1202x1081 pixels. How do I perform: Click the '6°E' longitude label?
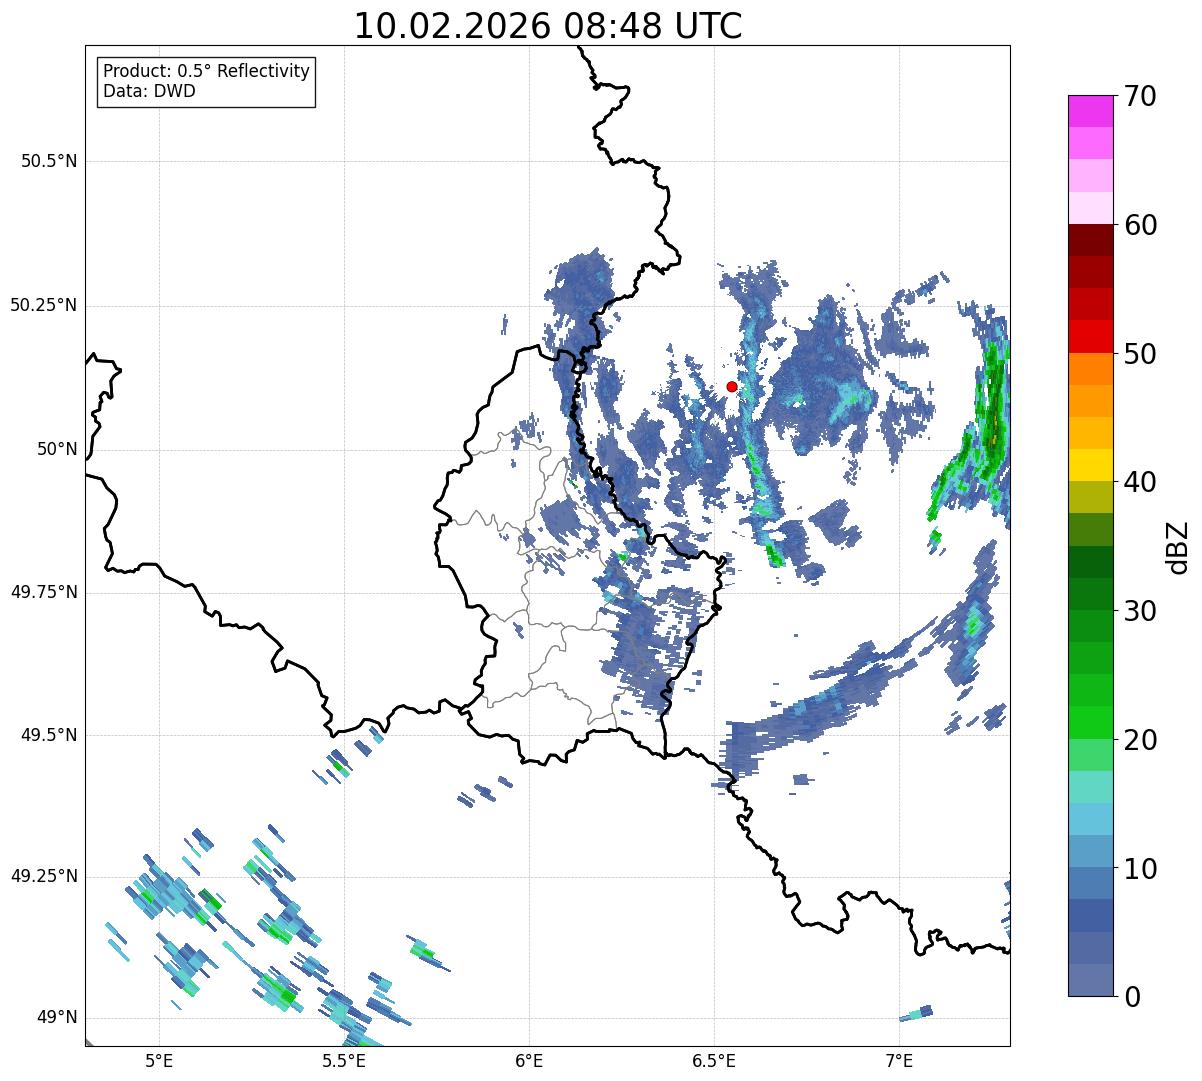529,1060
